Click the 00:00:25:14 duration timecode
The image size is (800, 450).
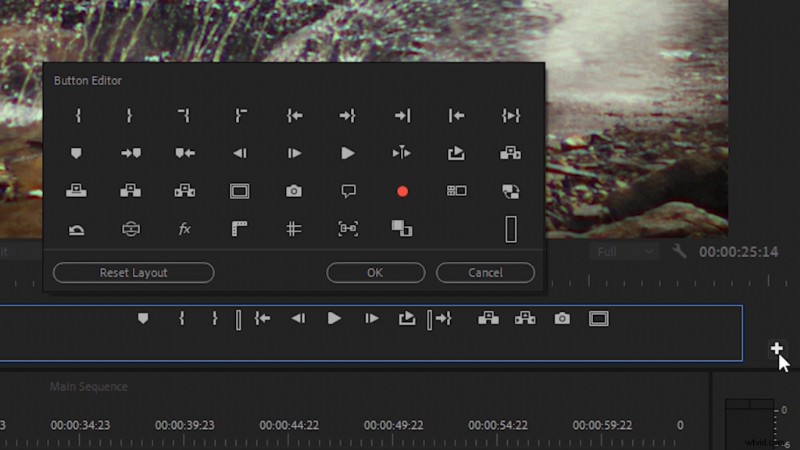739,252
